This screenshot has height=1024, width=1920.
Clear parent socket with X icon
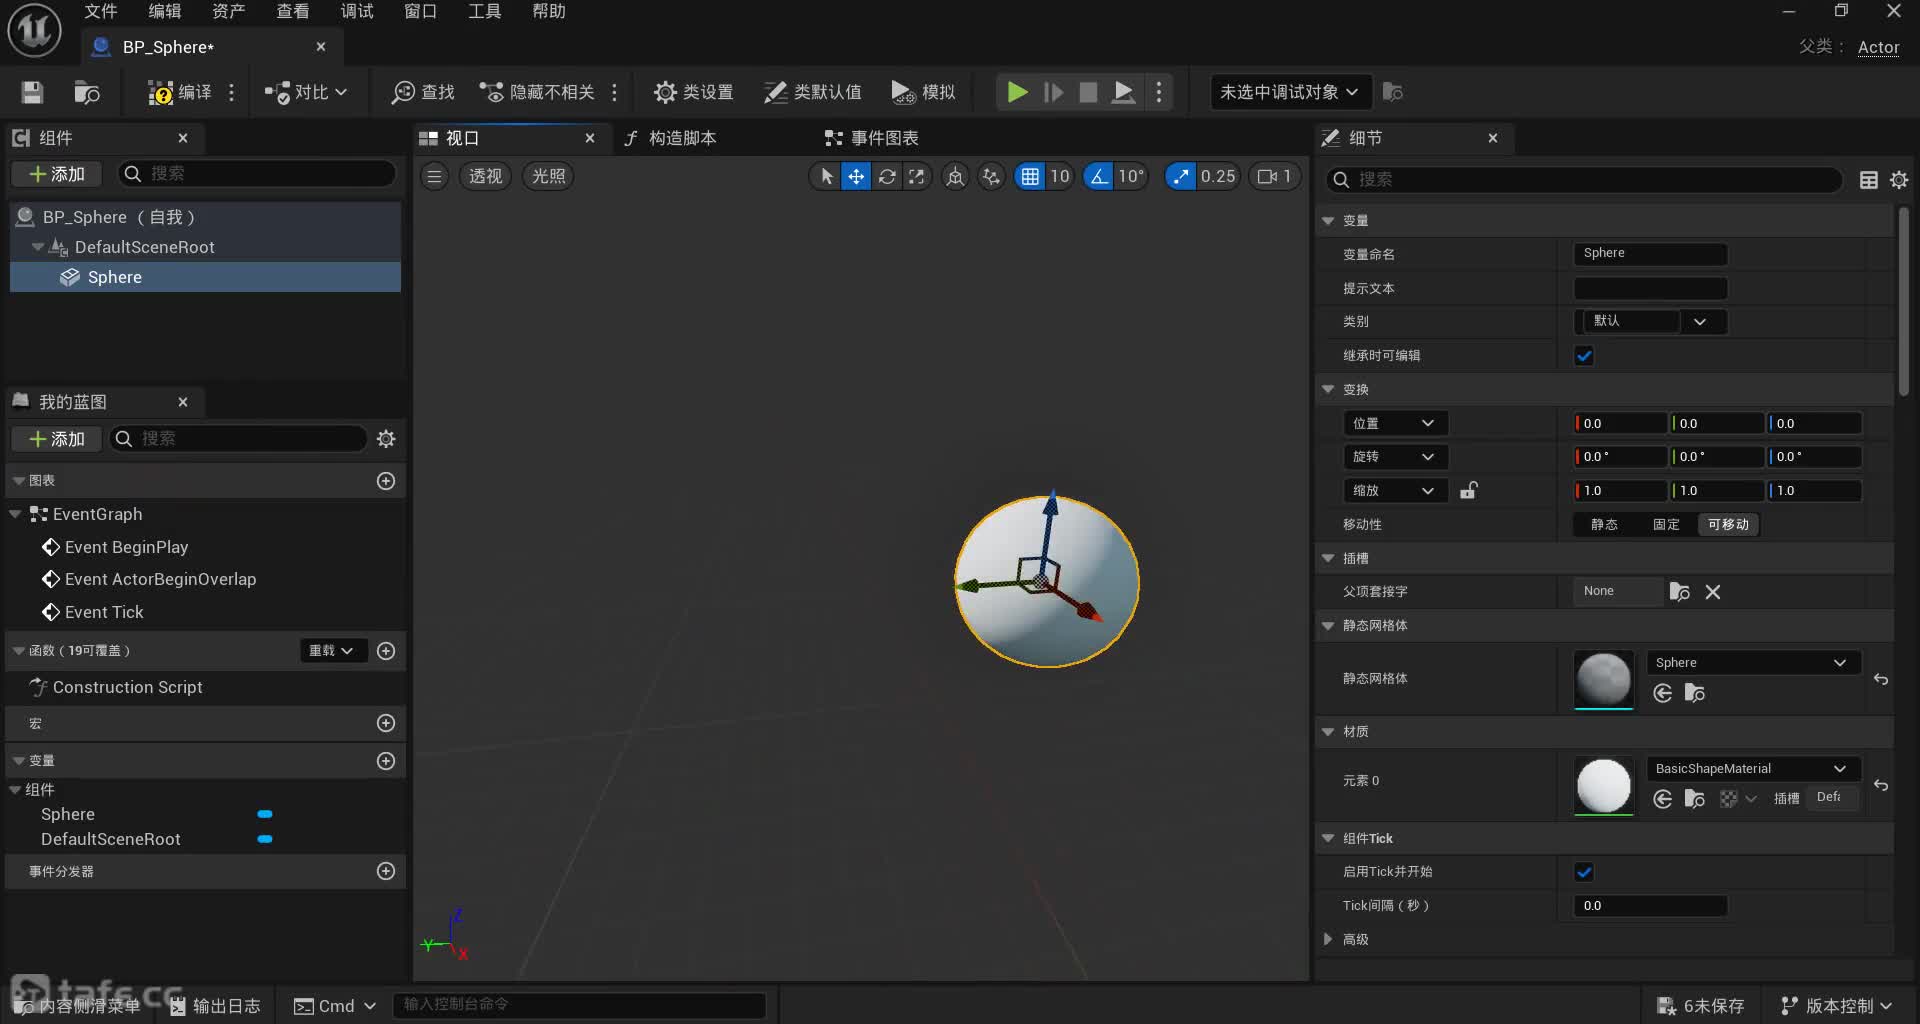1713,592
